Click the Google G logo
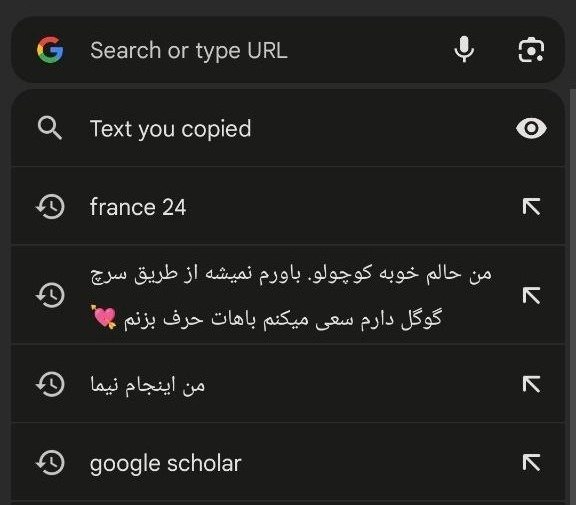This screenshot has width=576, height=505. point(50,50)
